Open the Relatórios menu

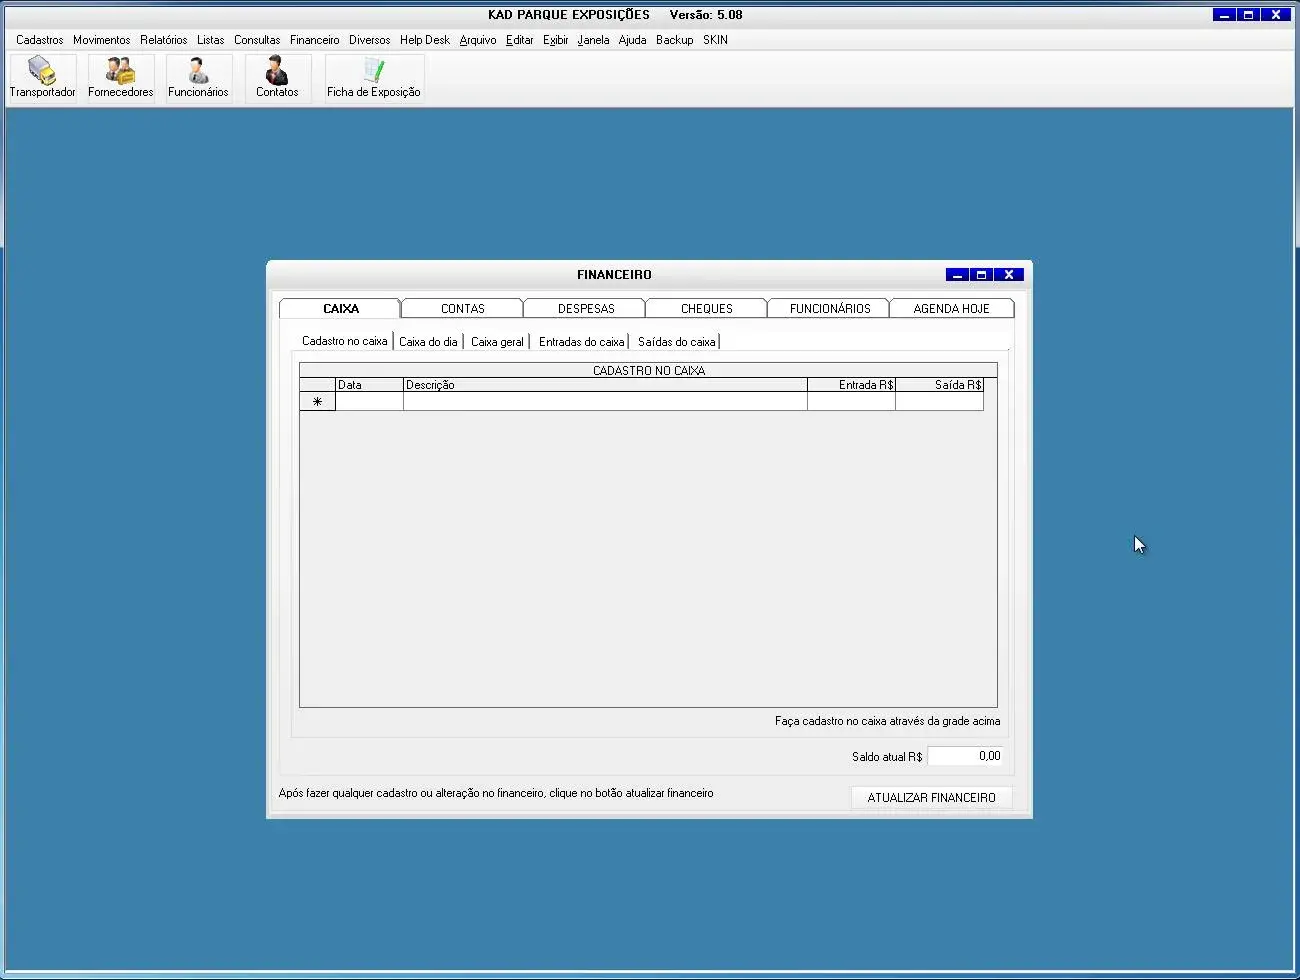[164, 40]
